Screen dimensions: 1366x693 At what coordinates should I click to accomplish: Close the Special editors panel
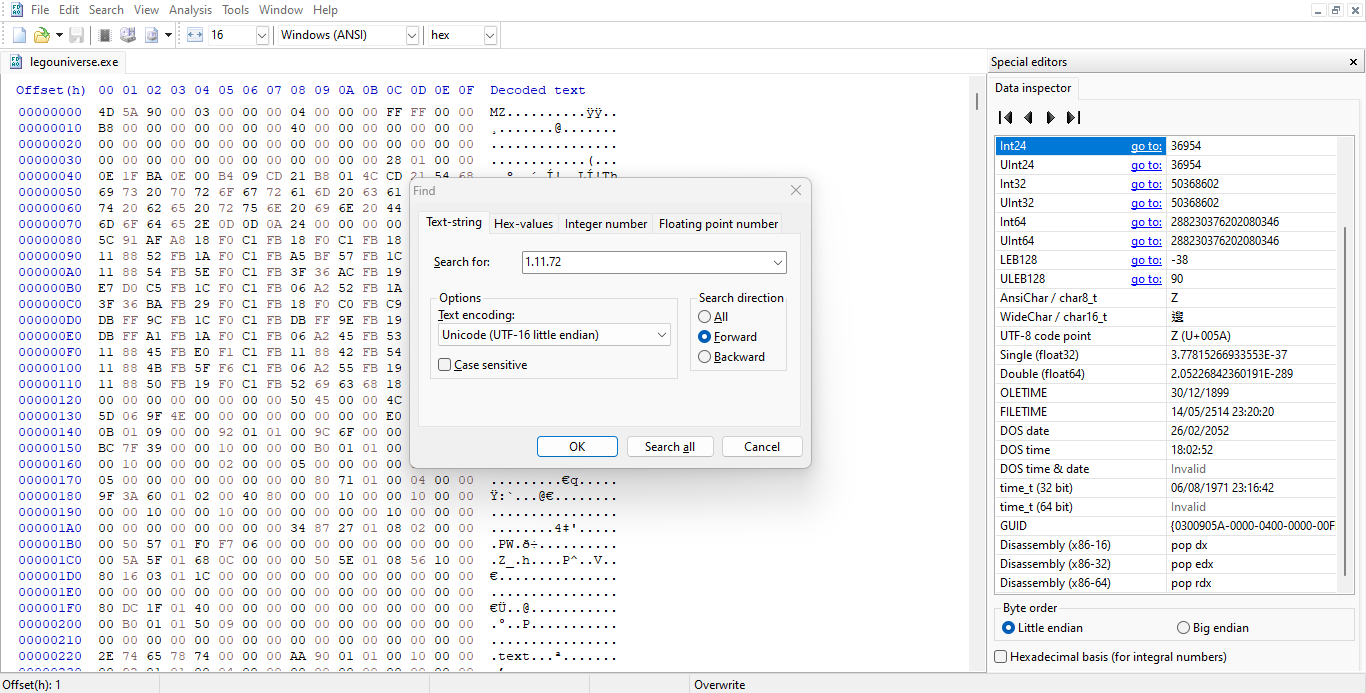click(1353, 62)
